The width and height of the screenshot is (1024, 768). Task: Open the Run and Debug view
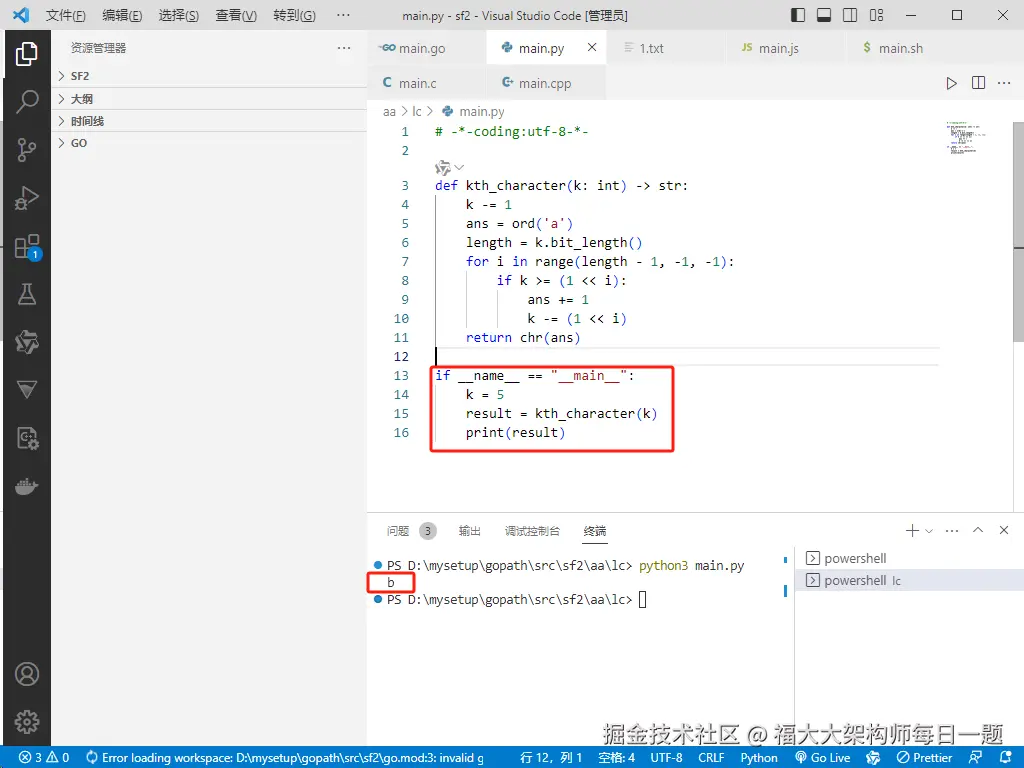[x=27, y=198]
